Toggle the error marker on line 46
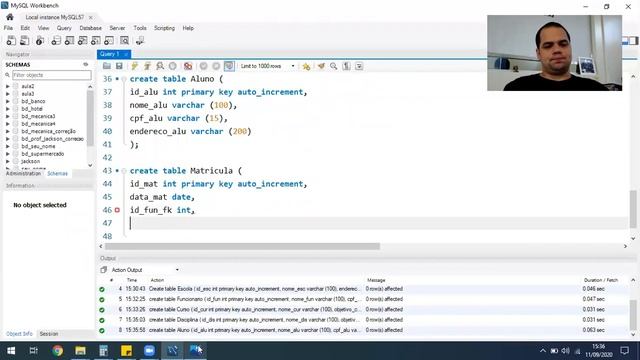 [x=117, y=210]
